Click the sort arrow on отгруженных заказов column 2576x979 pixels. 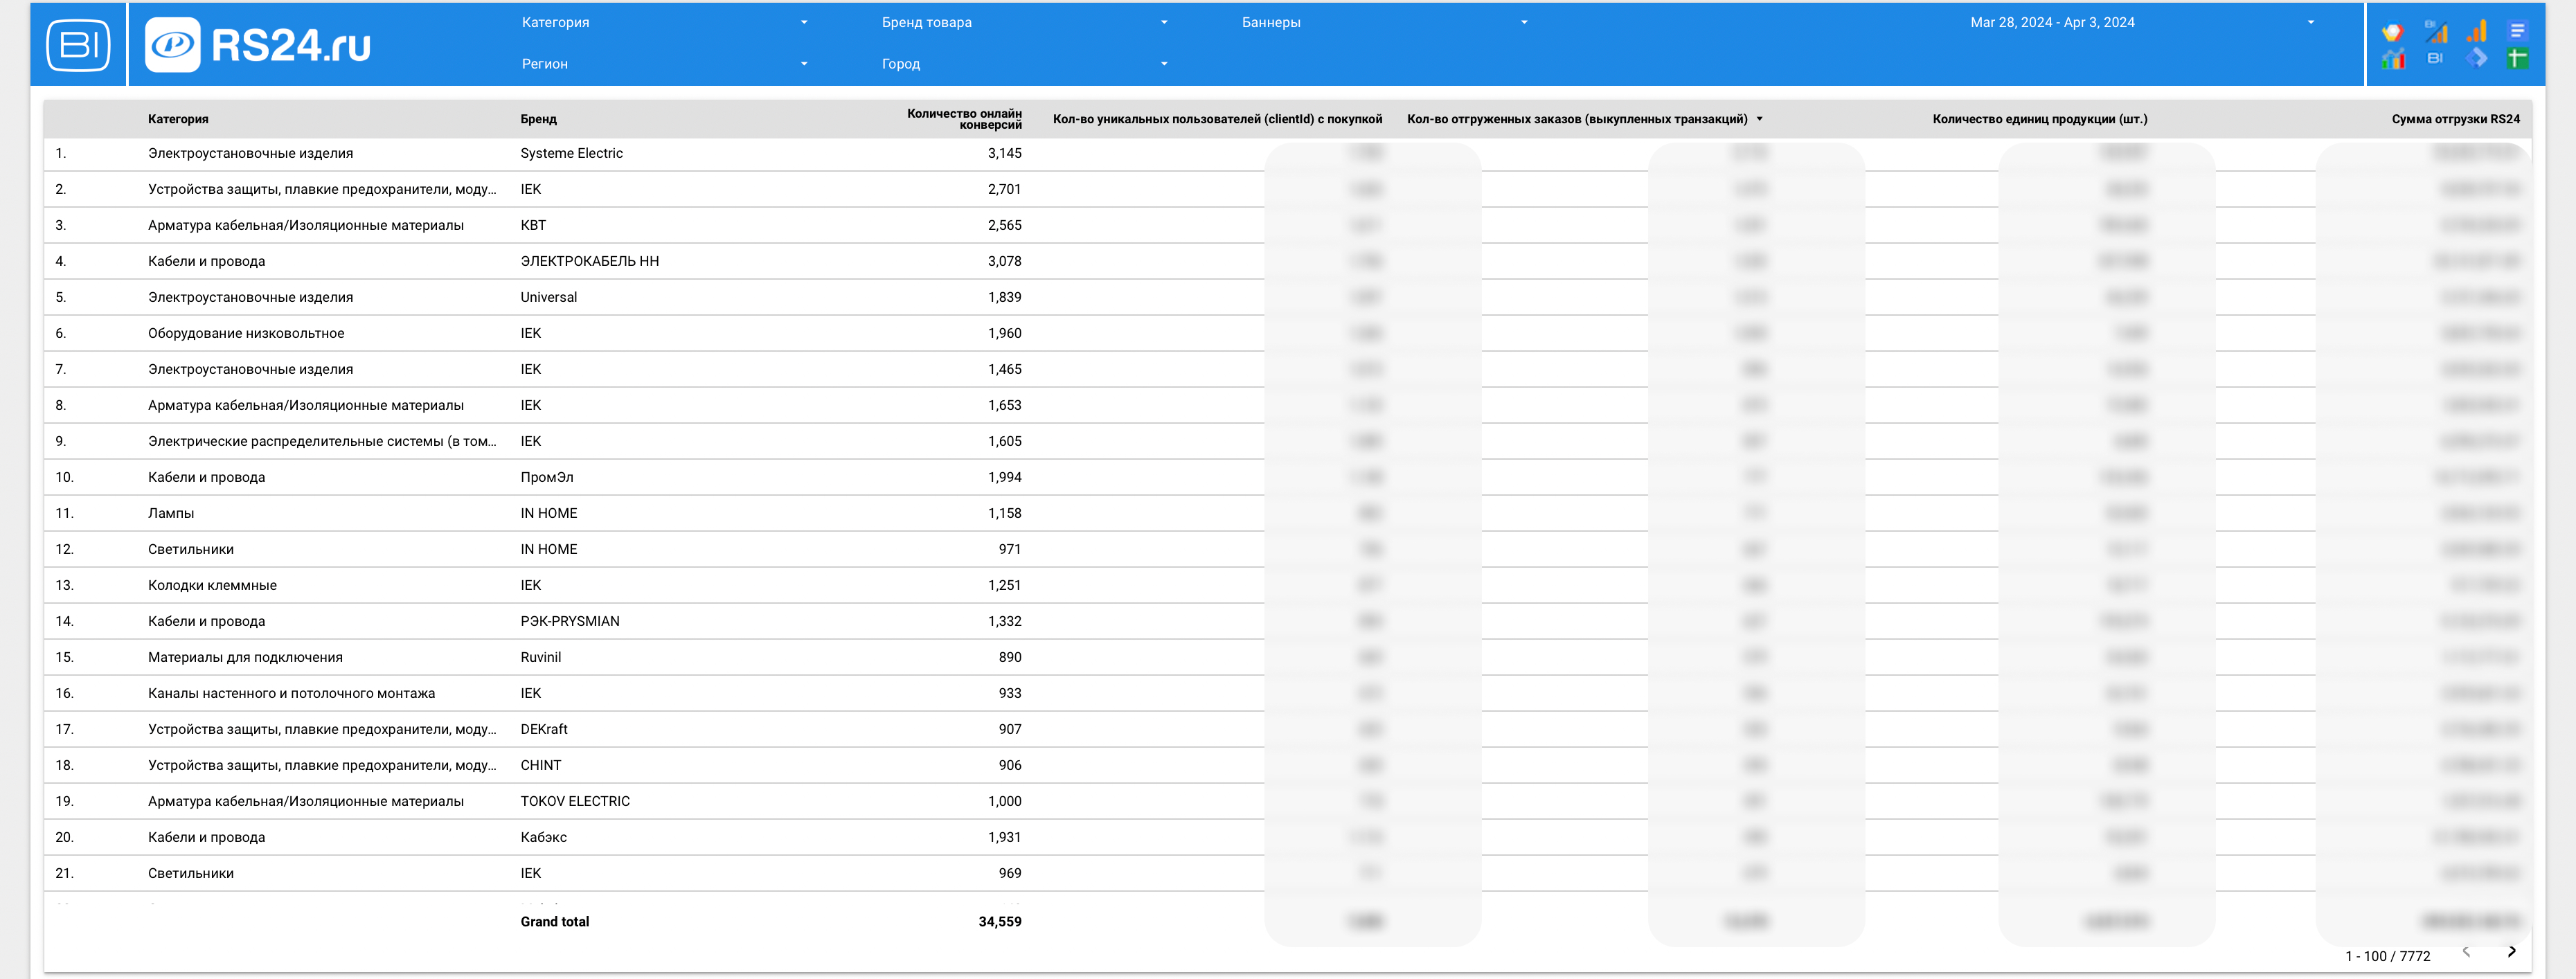(x=1759, y=119)
